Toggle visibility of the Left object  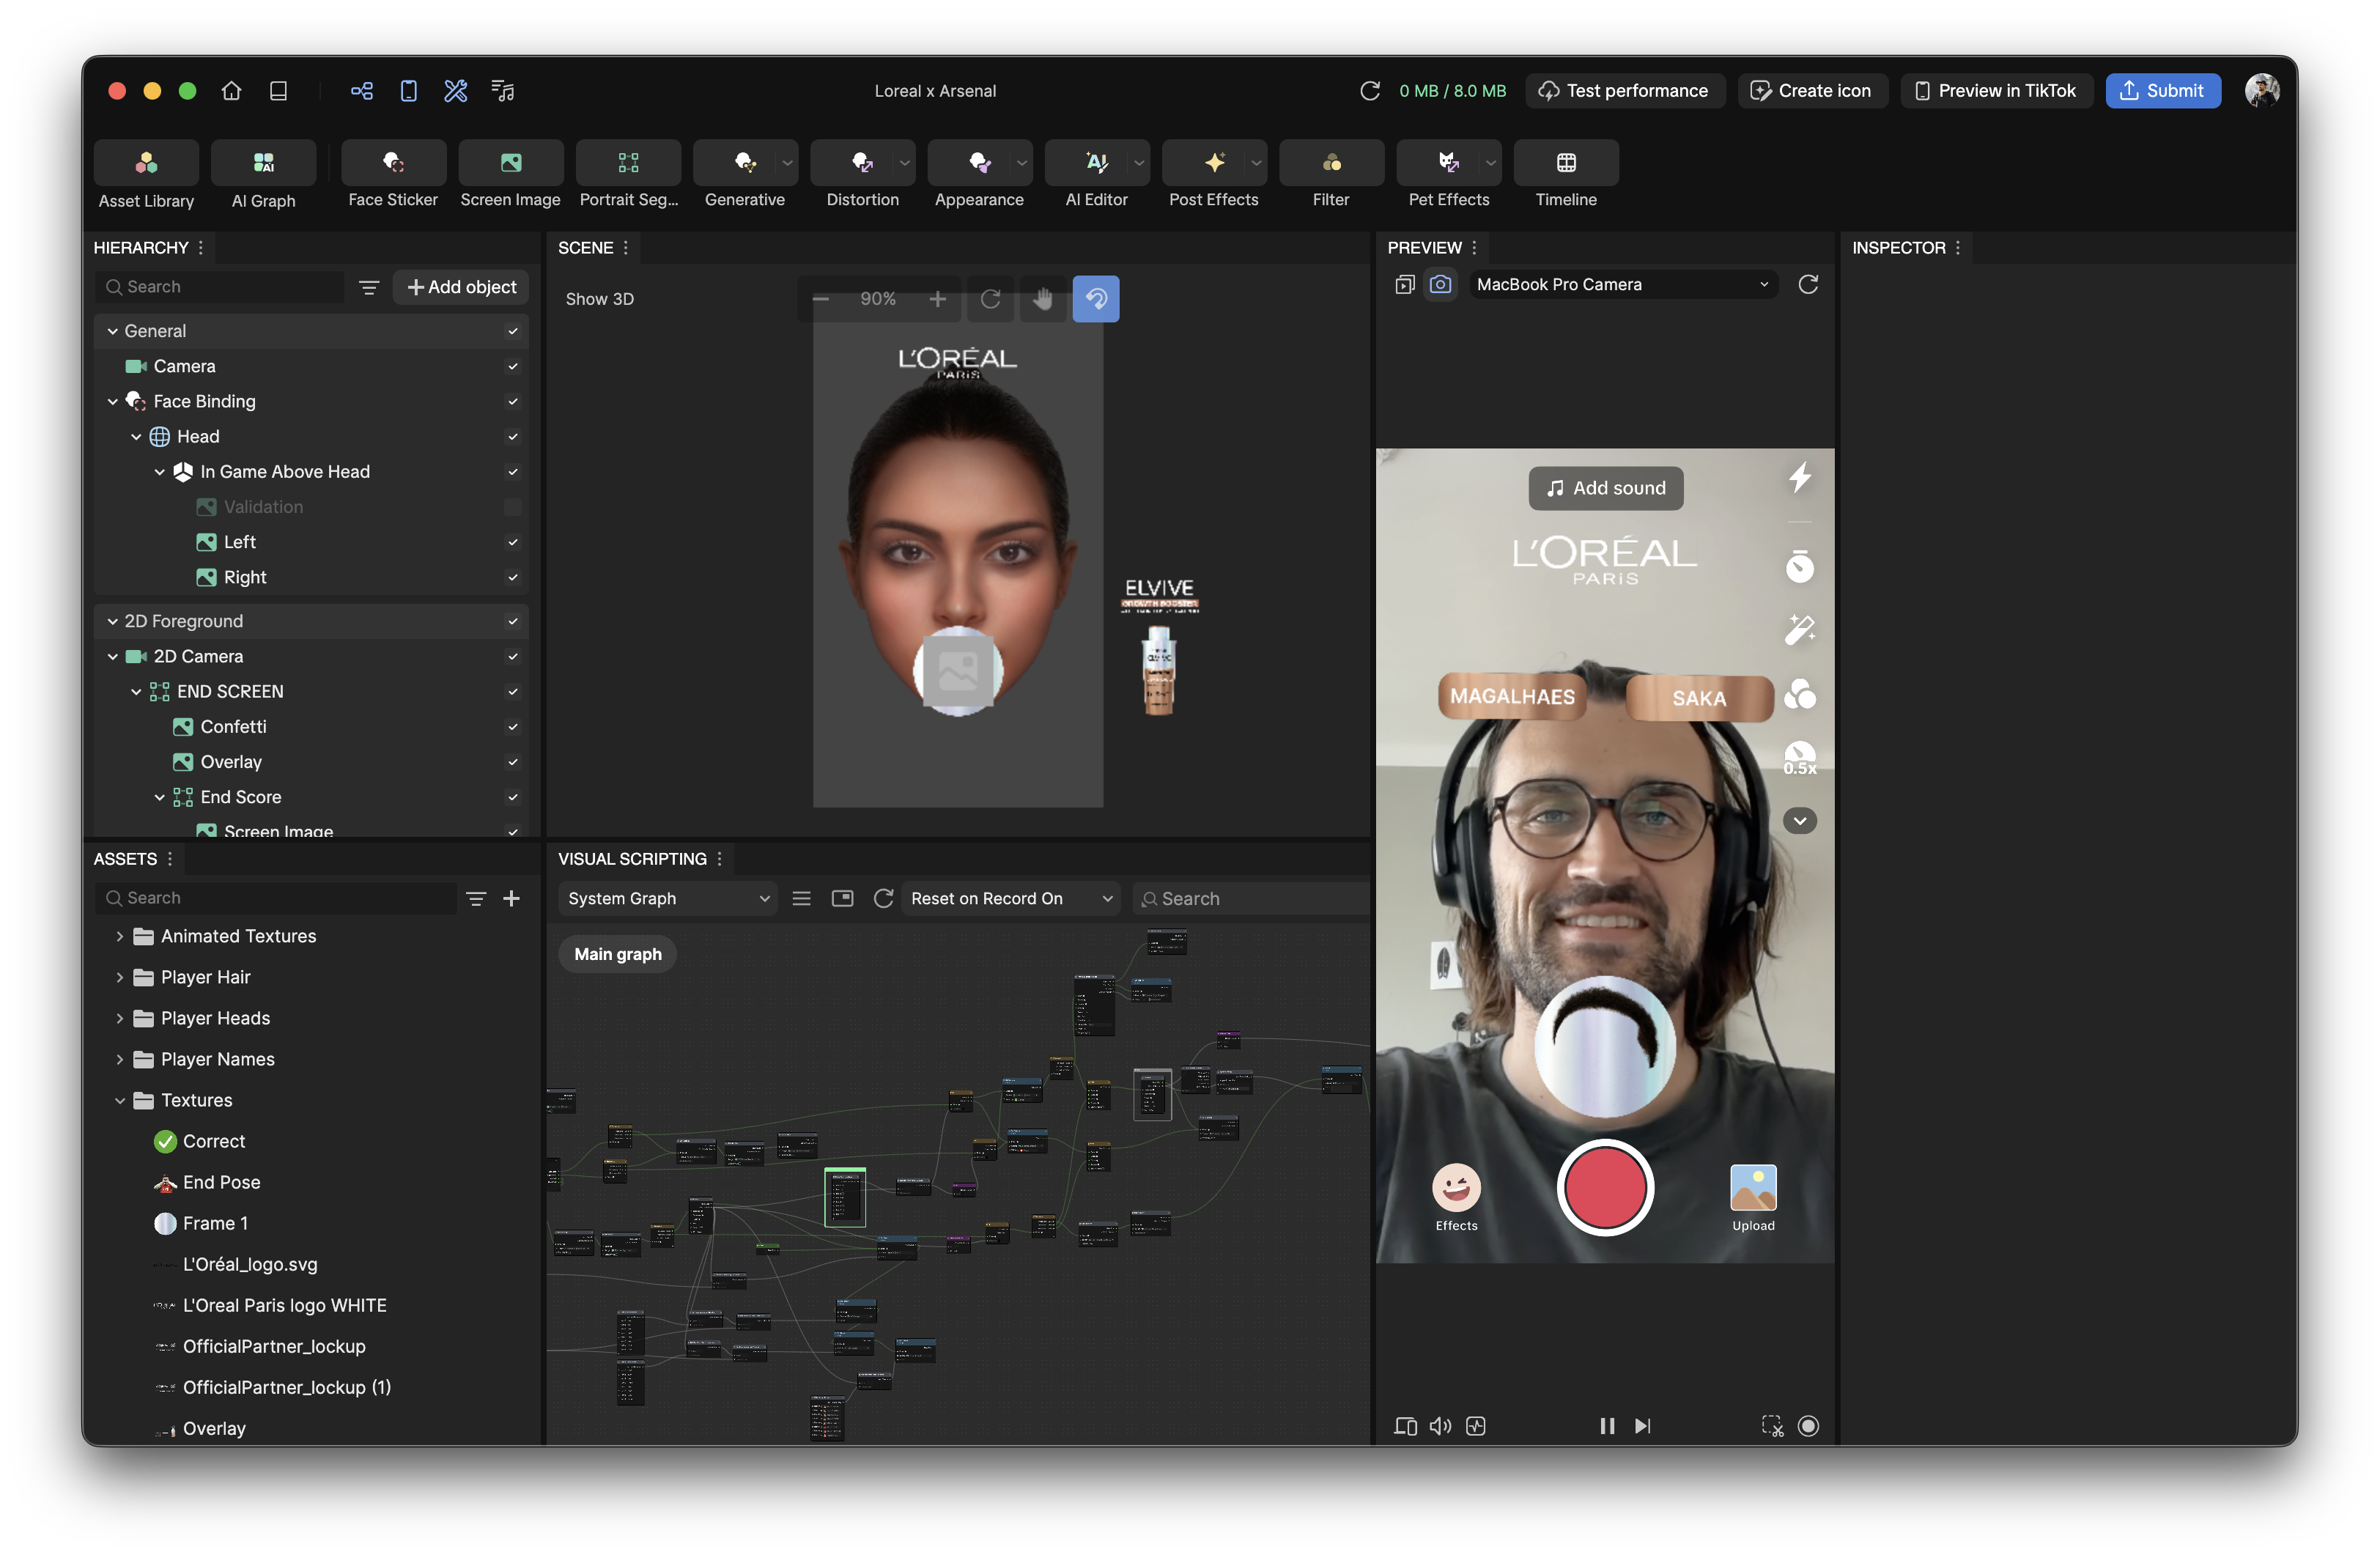[x=513, y=542]
